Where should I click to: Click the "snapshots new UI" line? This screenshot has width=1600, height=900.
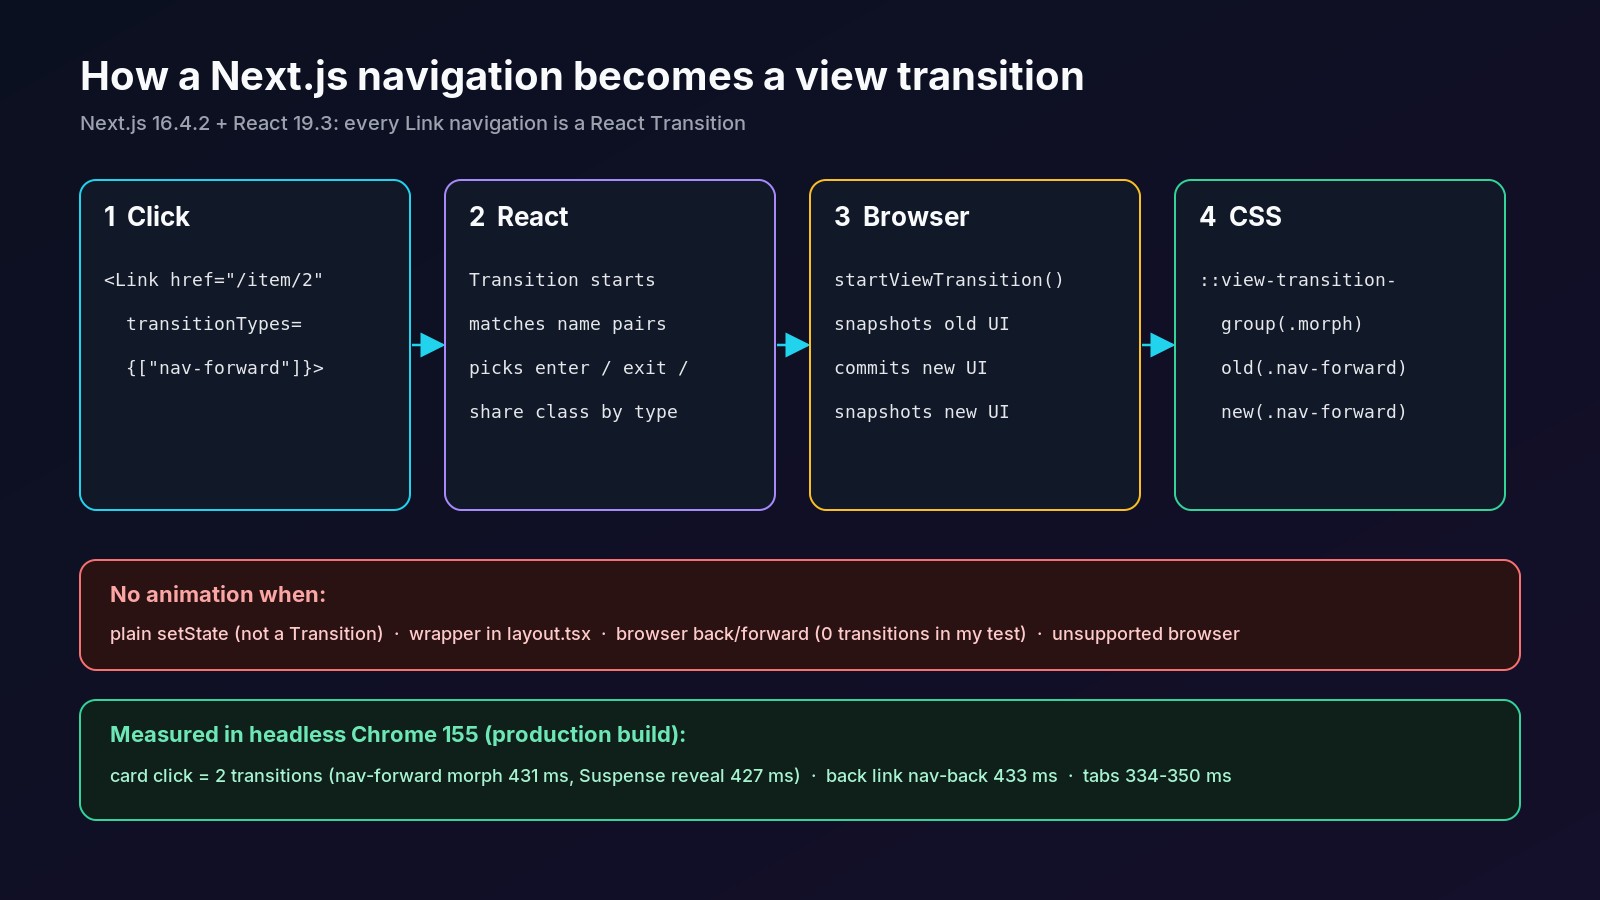(x=922, y=412)
